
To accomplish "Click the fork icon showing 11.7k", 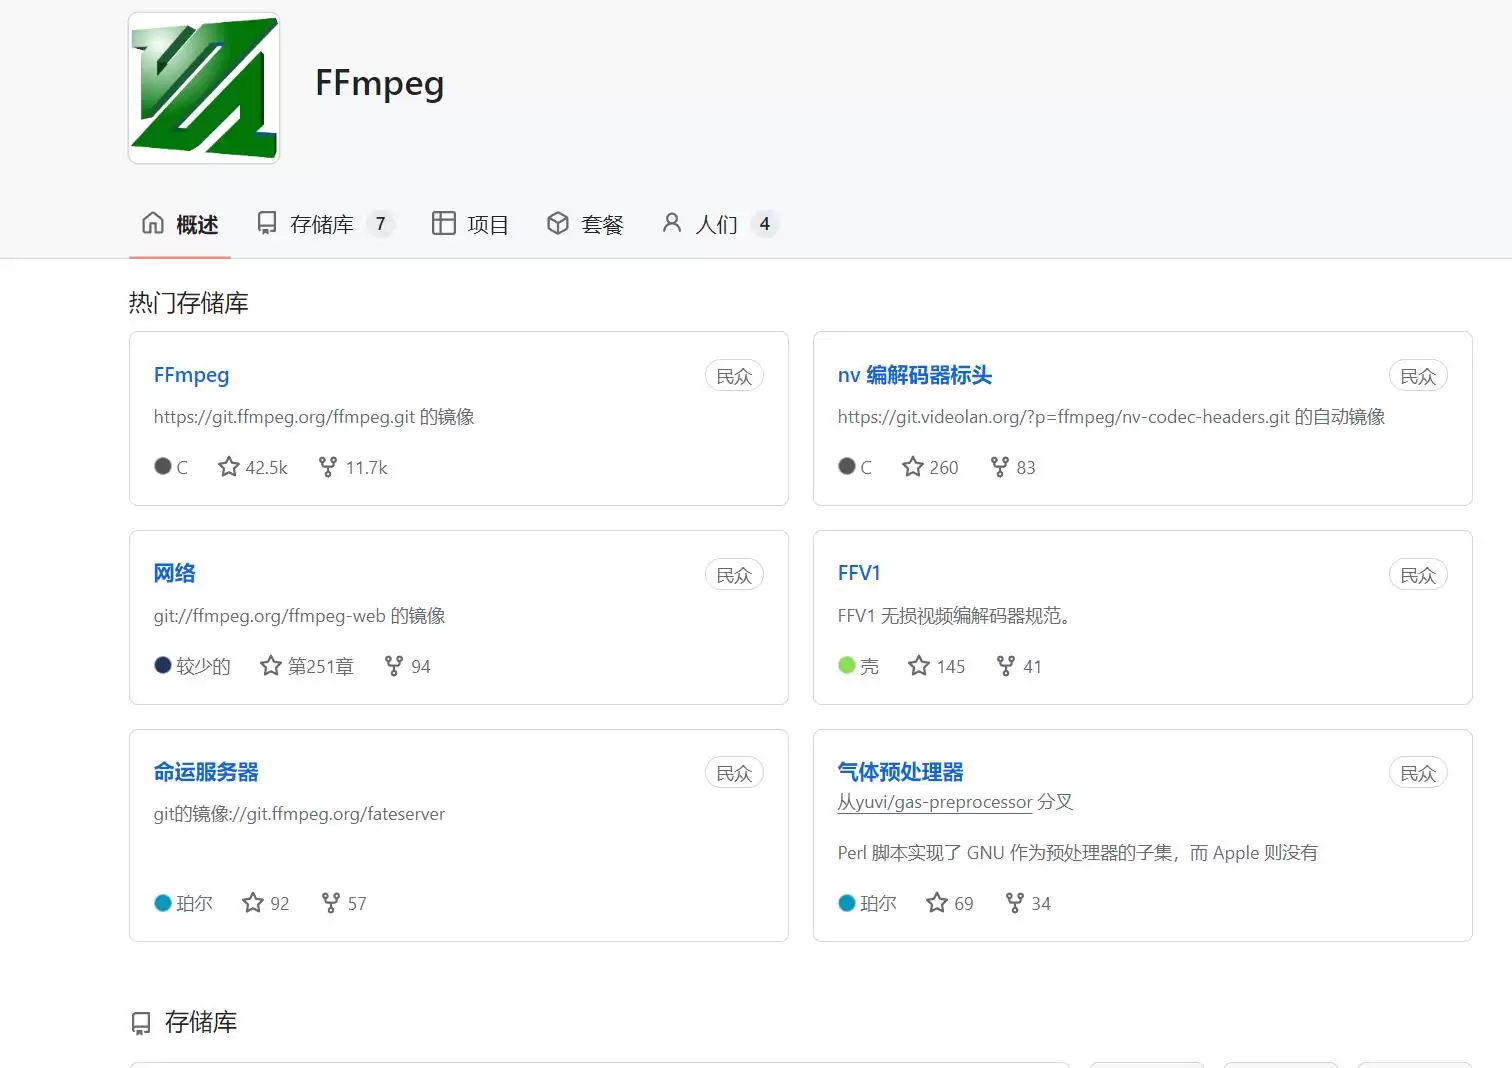I will point(328,467).
